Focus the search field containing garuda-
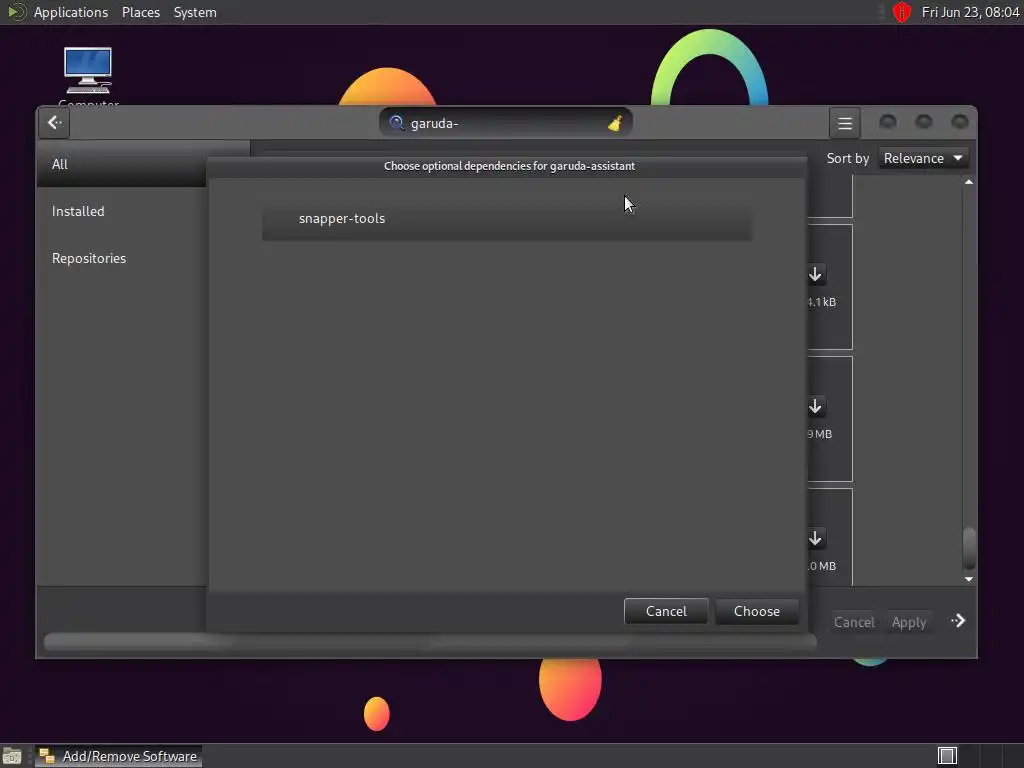 click(505, 123)
